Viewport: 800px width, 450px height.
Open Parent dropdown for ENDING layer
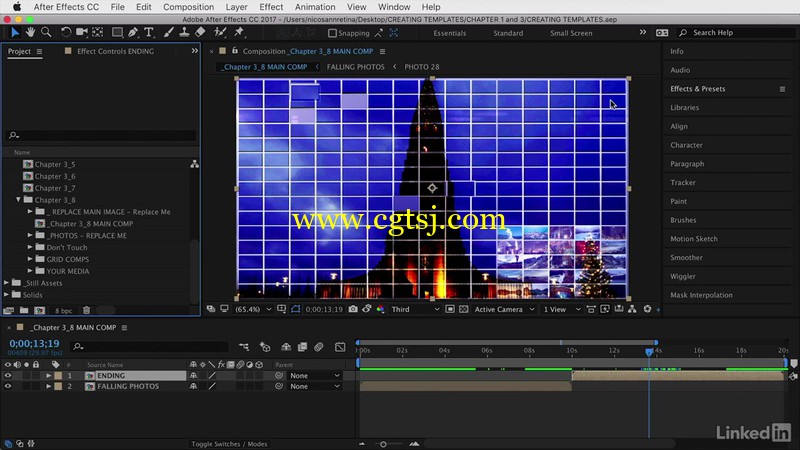pos(314,376)
